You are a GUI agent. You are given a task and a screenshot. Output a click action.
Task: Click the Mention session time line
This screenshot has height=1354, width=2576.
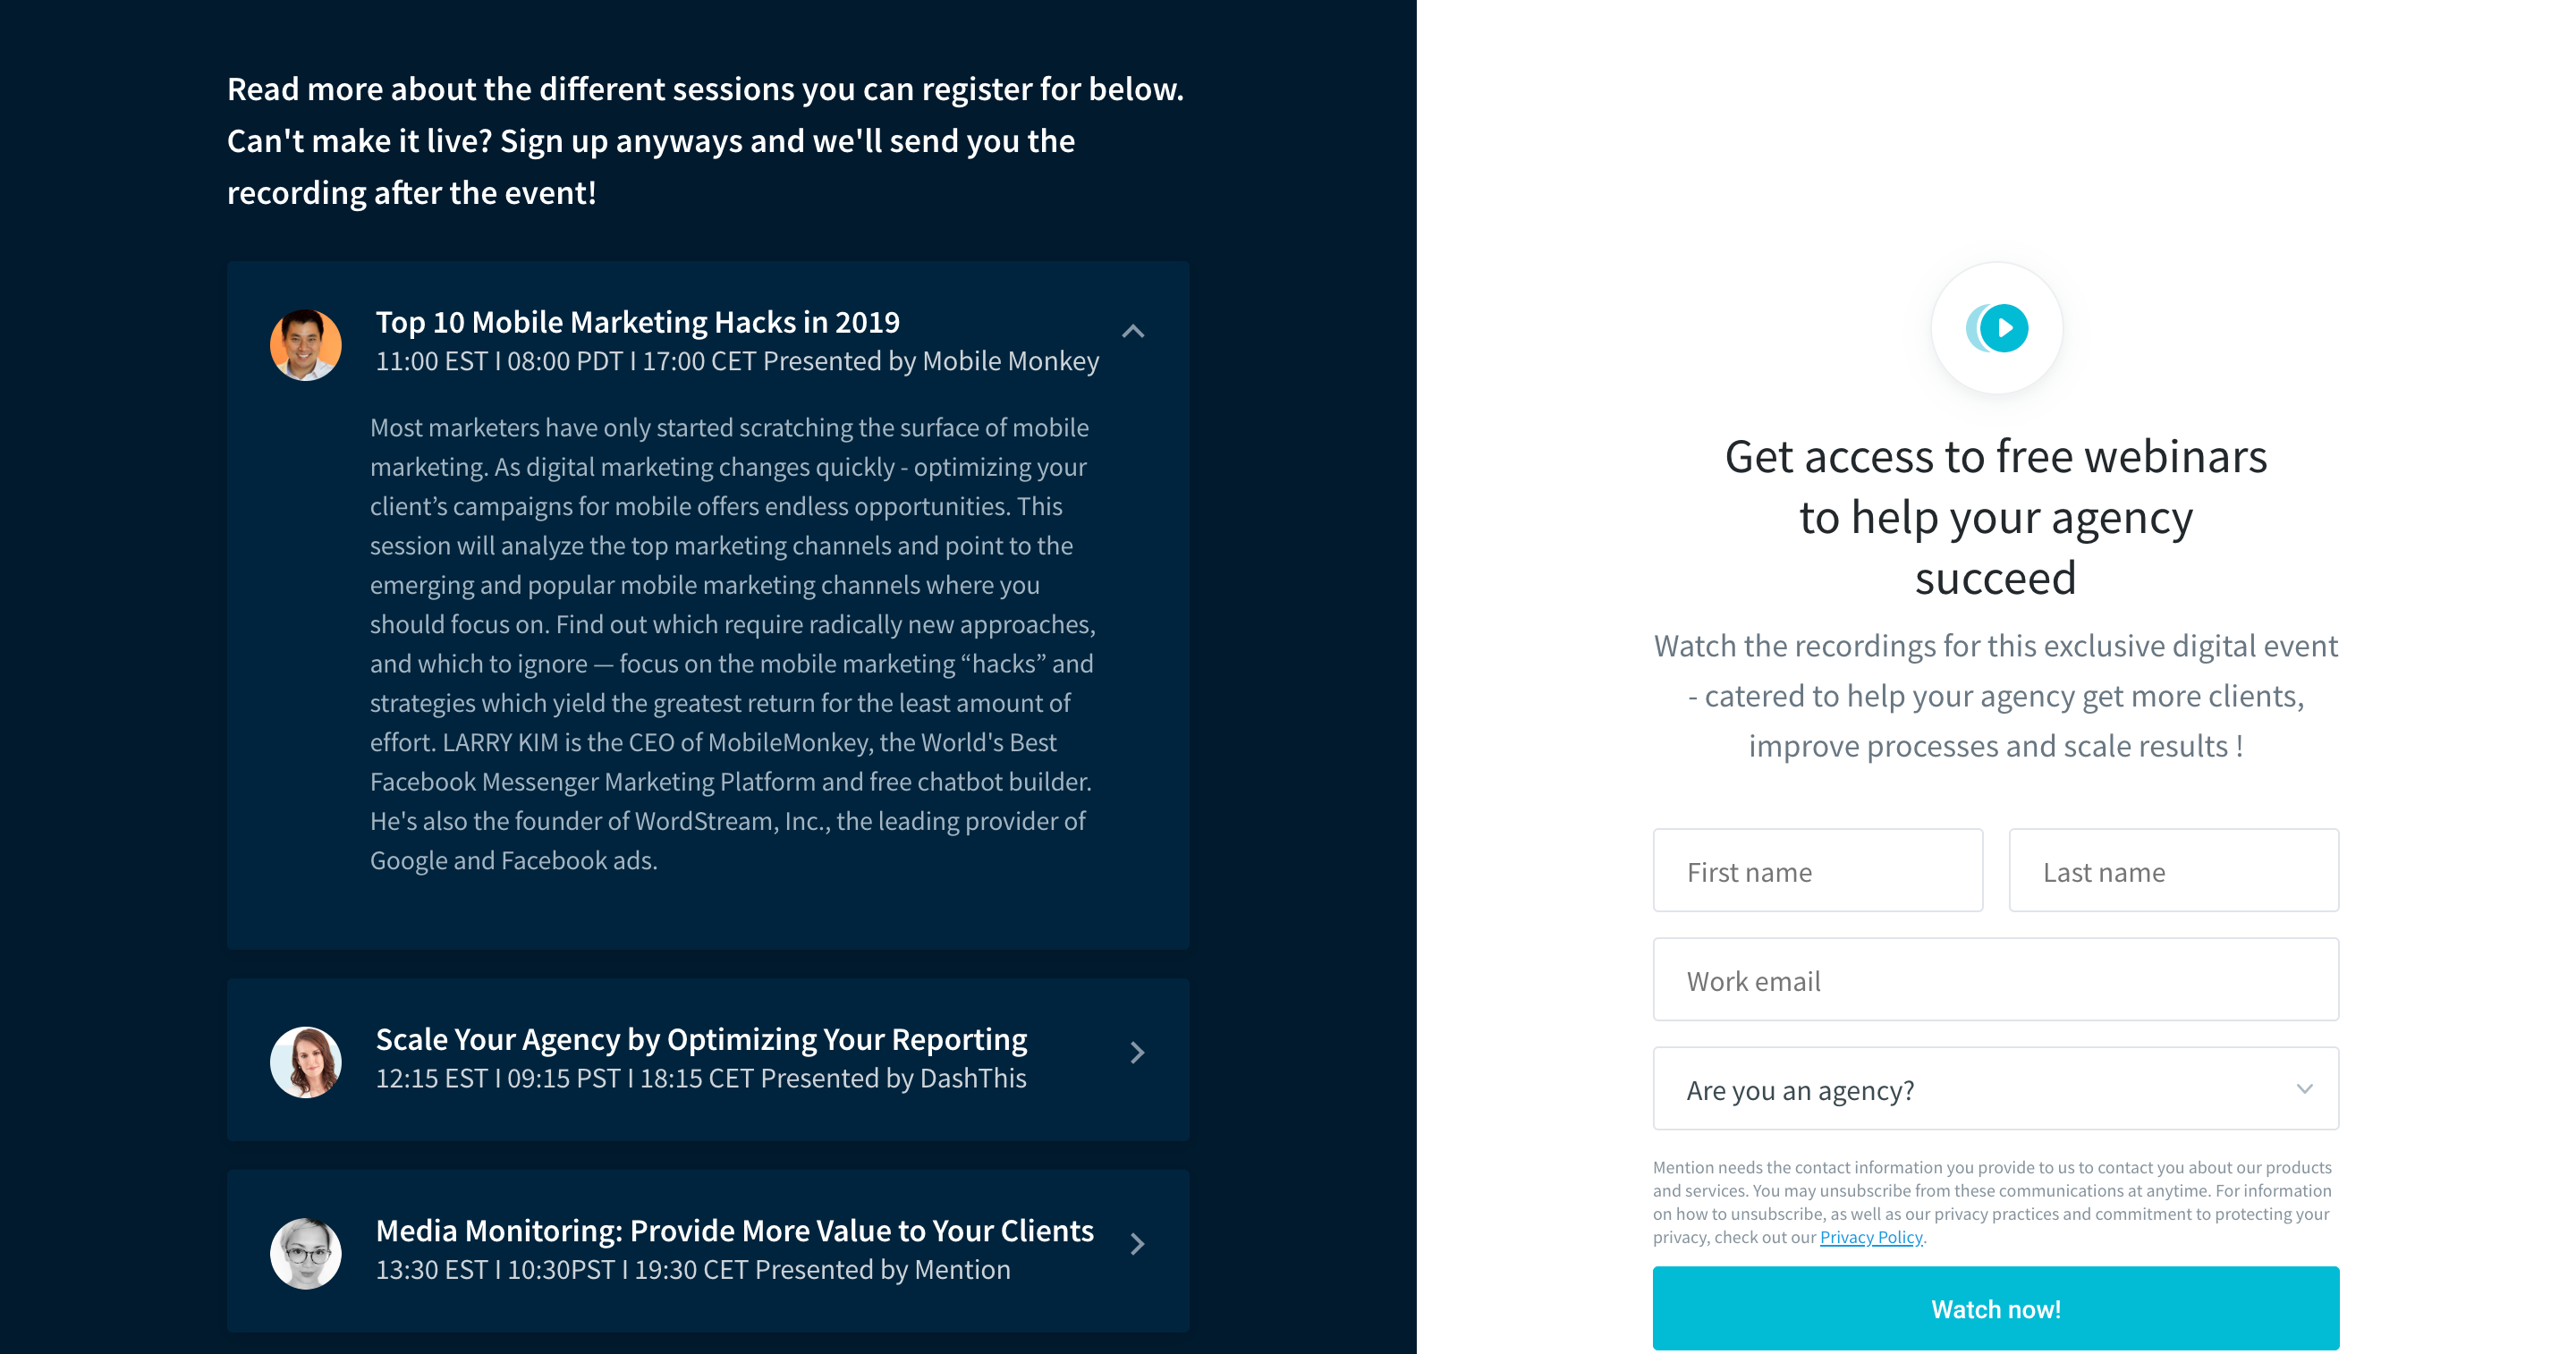click(x=692, y=1269)
